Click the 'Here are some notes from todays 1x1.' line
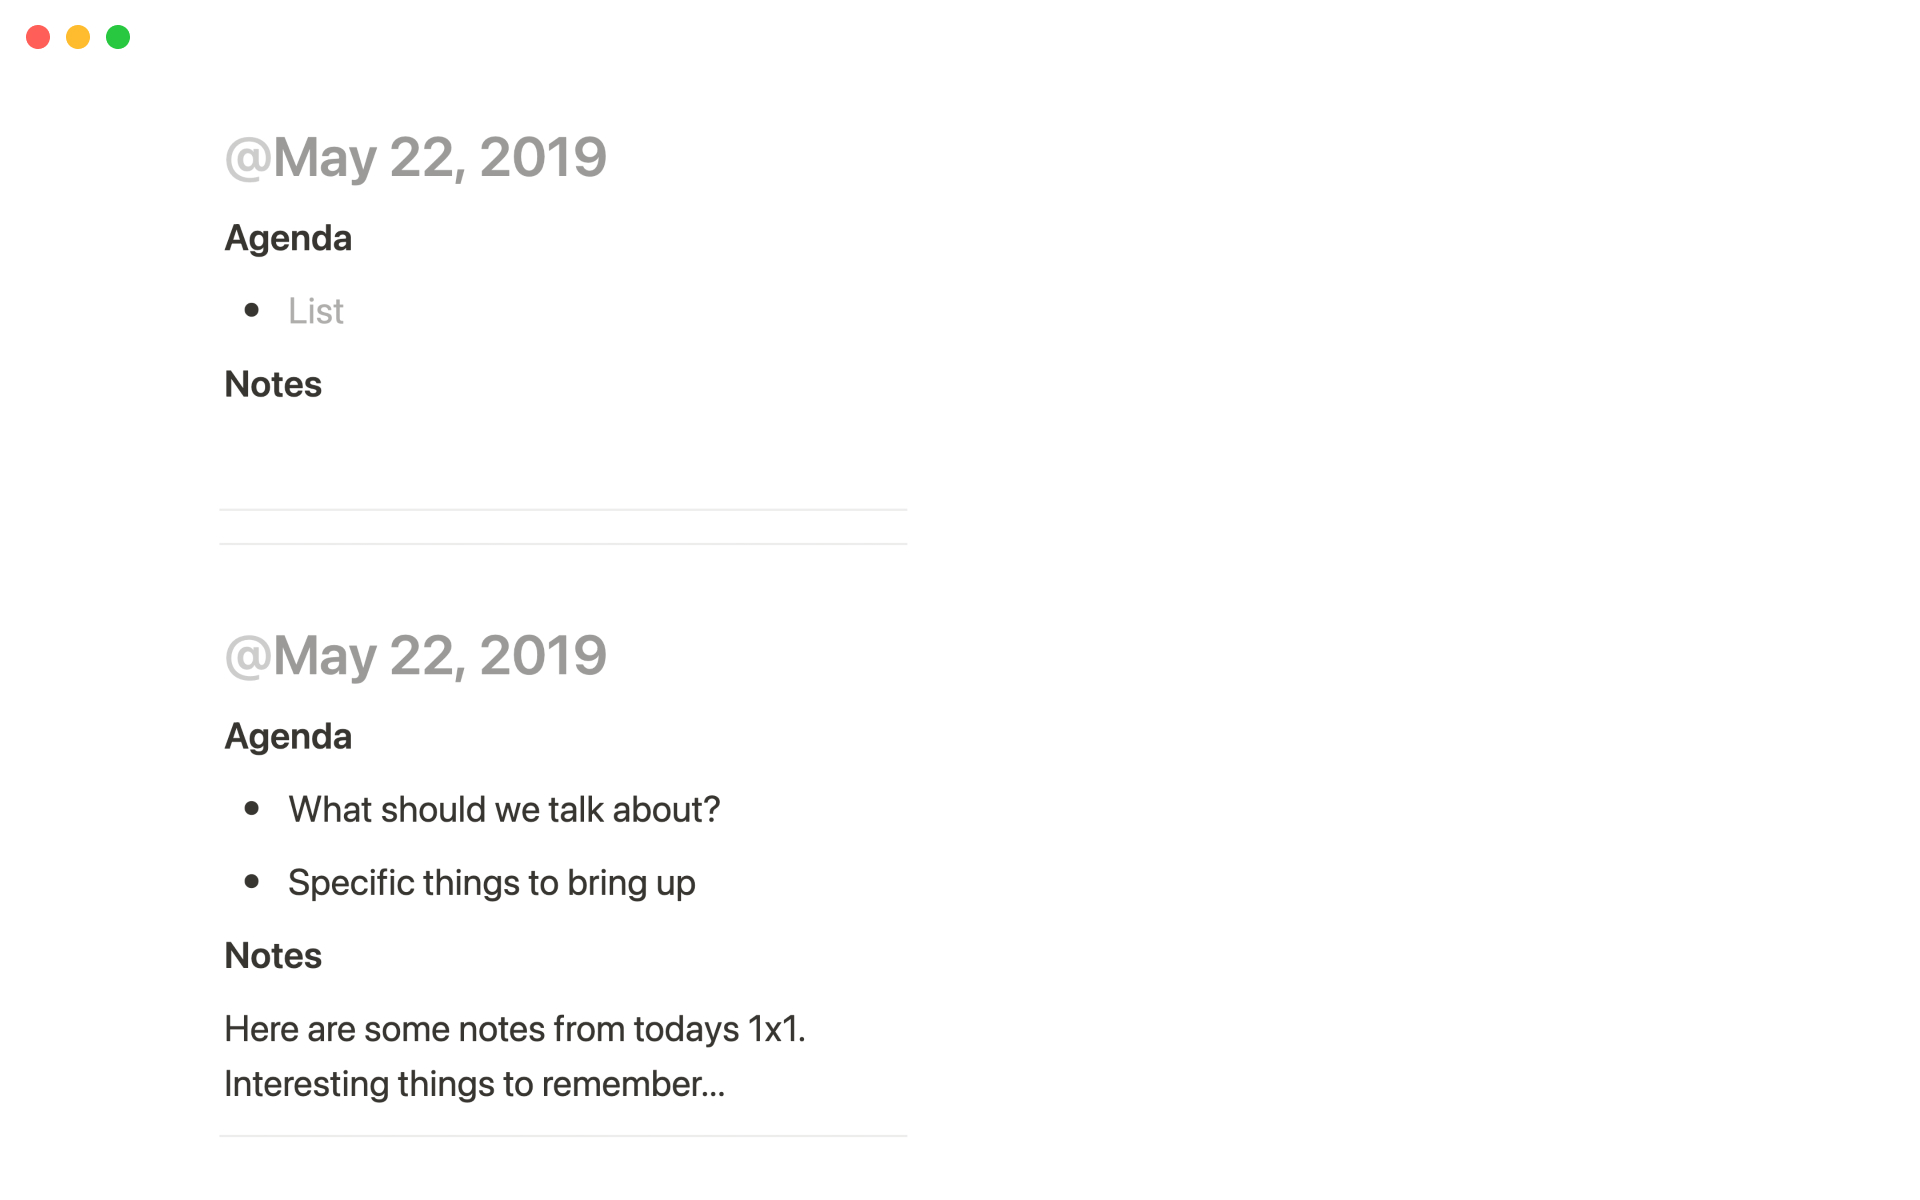1920x1200 pixels. pos(514,1029)
